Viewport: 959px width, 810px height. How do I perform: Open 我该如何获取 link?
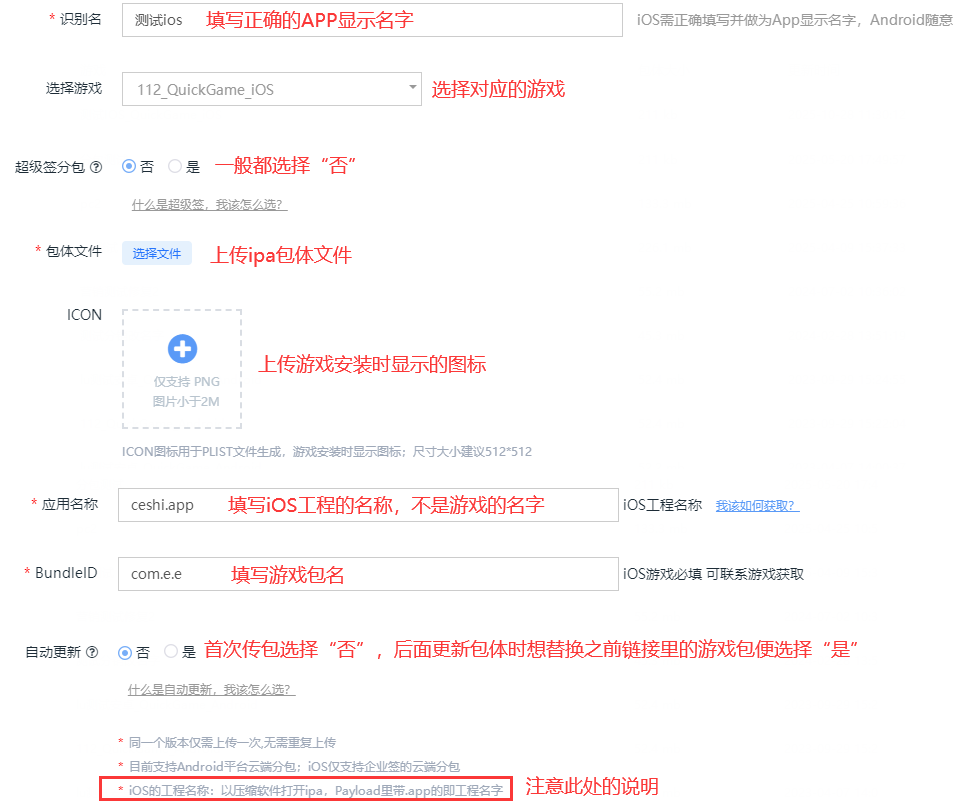tap(756, 505)
